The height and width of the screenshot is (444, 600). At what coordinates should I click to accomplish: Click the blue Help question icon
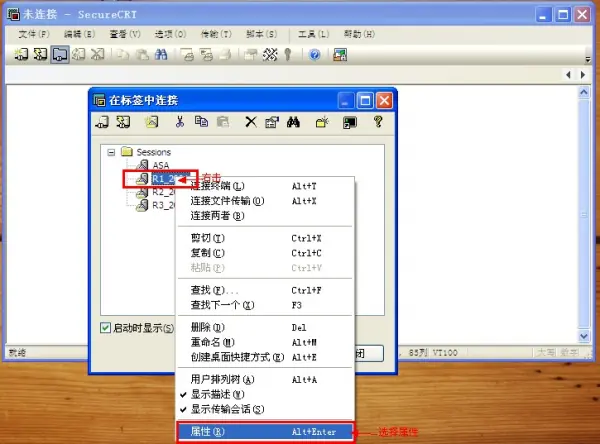[315, 55]
